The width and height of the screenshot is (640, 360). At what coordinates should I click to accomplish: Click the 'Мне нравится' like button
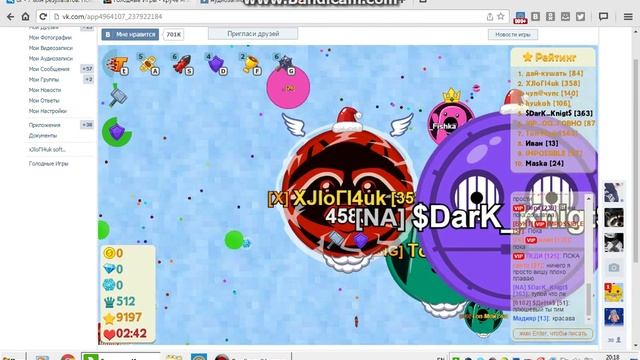click(130, 35)
